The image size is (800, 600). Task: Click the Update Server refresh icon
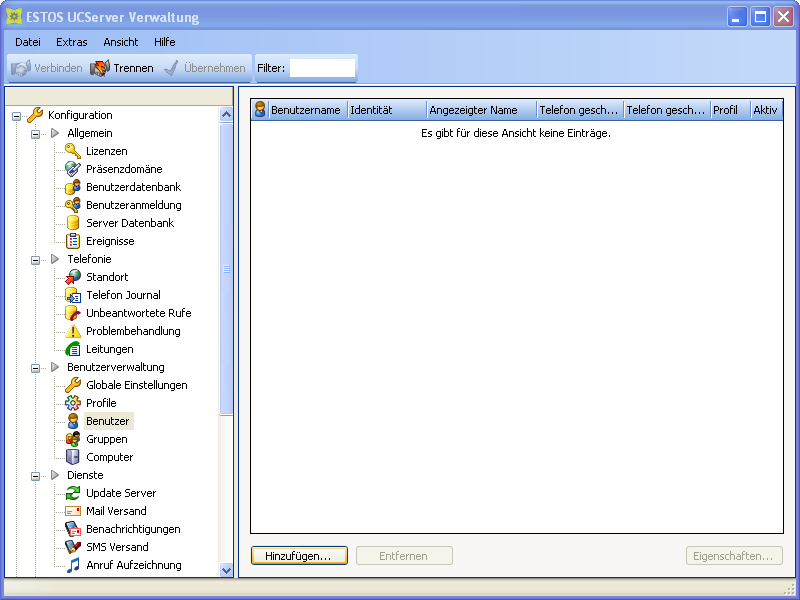coord(73,493)
